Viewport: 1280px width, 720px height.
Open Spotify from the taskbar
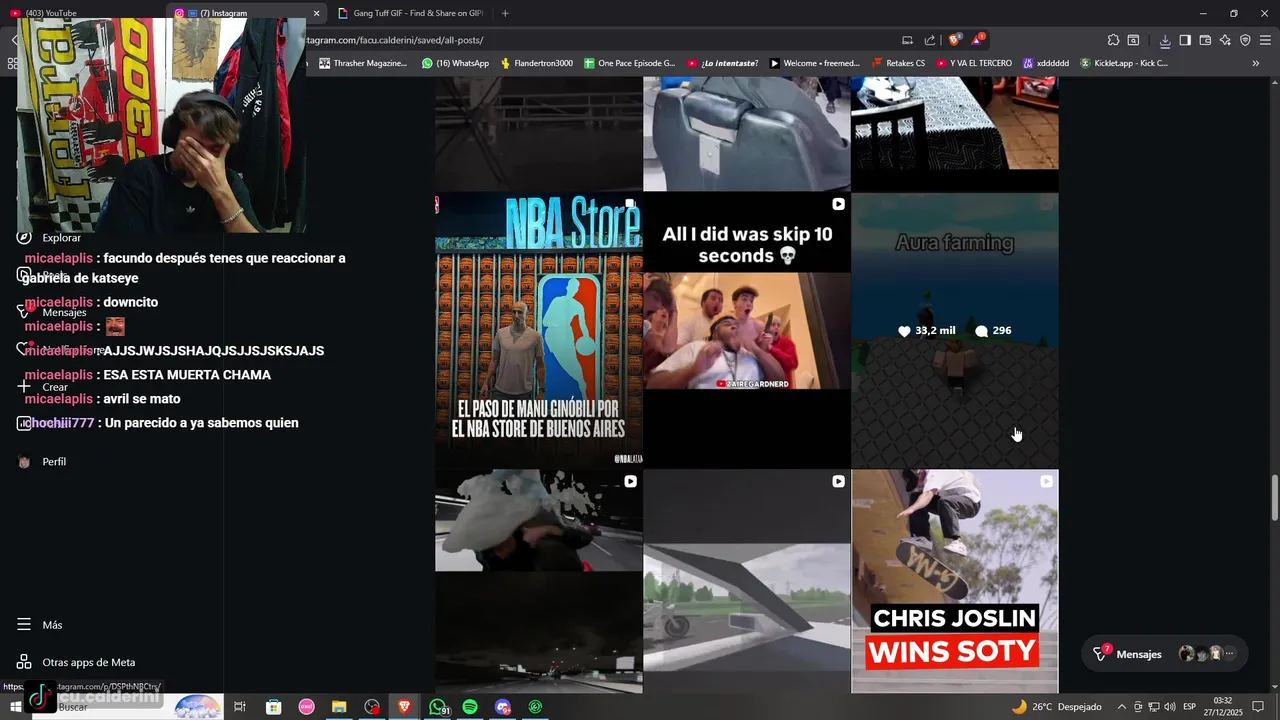470,707
